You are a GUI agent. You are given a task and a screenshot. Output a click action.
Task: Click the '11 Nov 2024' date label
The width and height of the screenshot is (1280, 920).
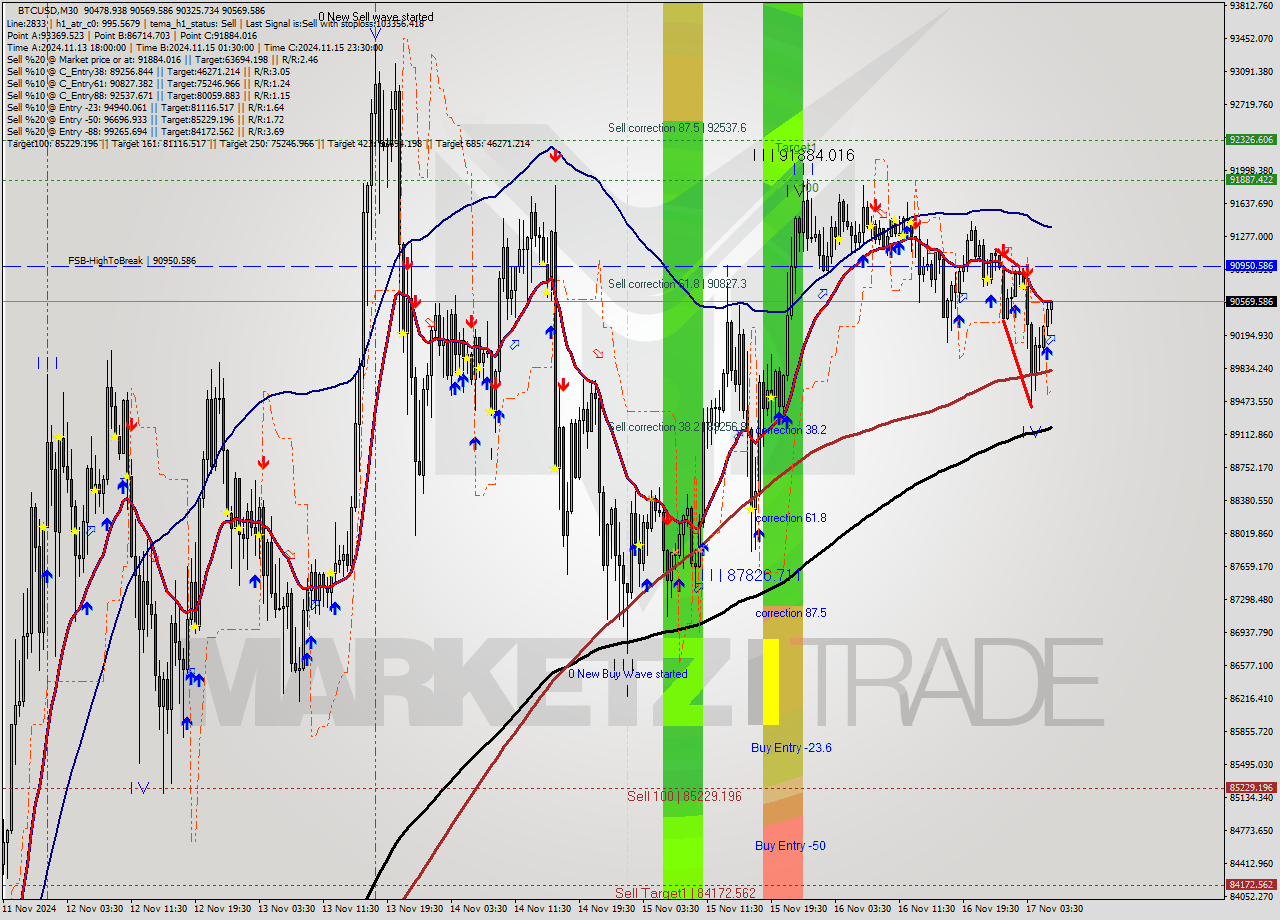click(x=29, y=909)
